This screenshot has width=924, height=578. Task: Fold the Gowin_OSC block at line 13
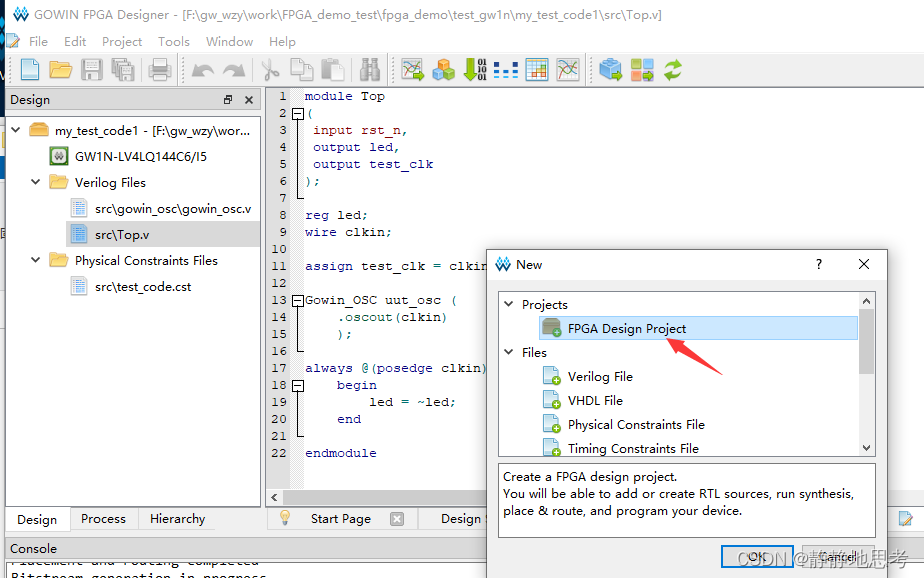298,300
